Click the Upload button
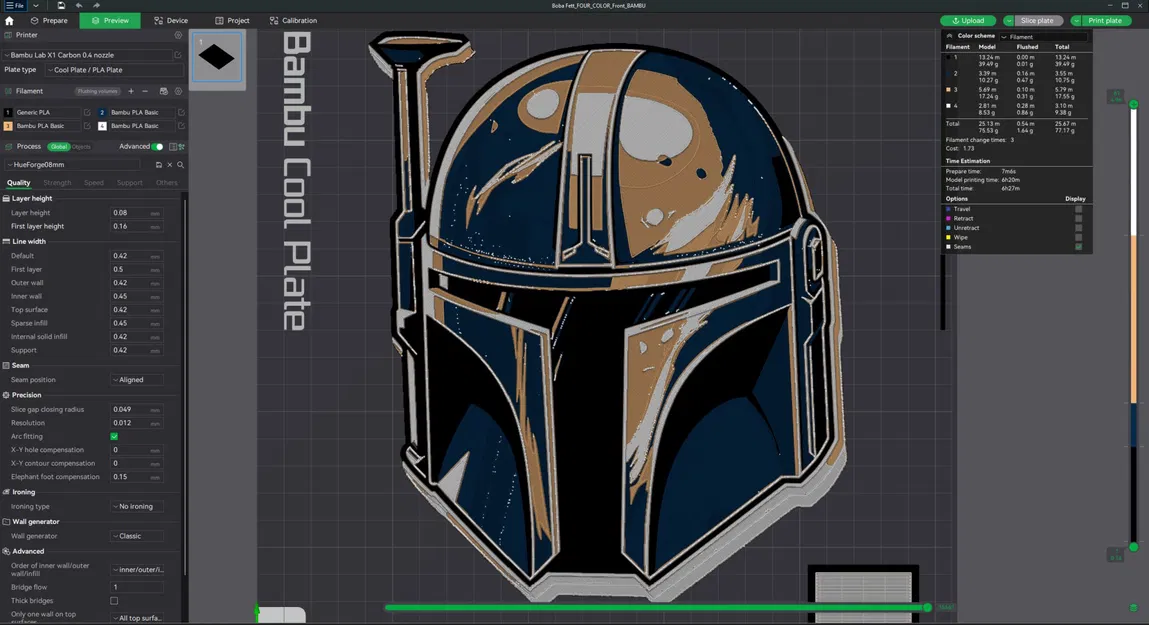 pos(968,20)
